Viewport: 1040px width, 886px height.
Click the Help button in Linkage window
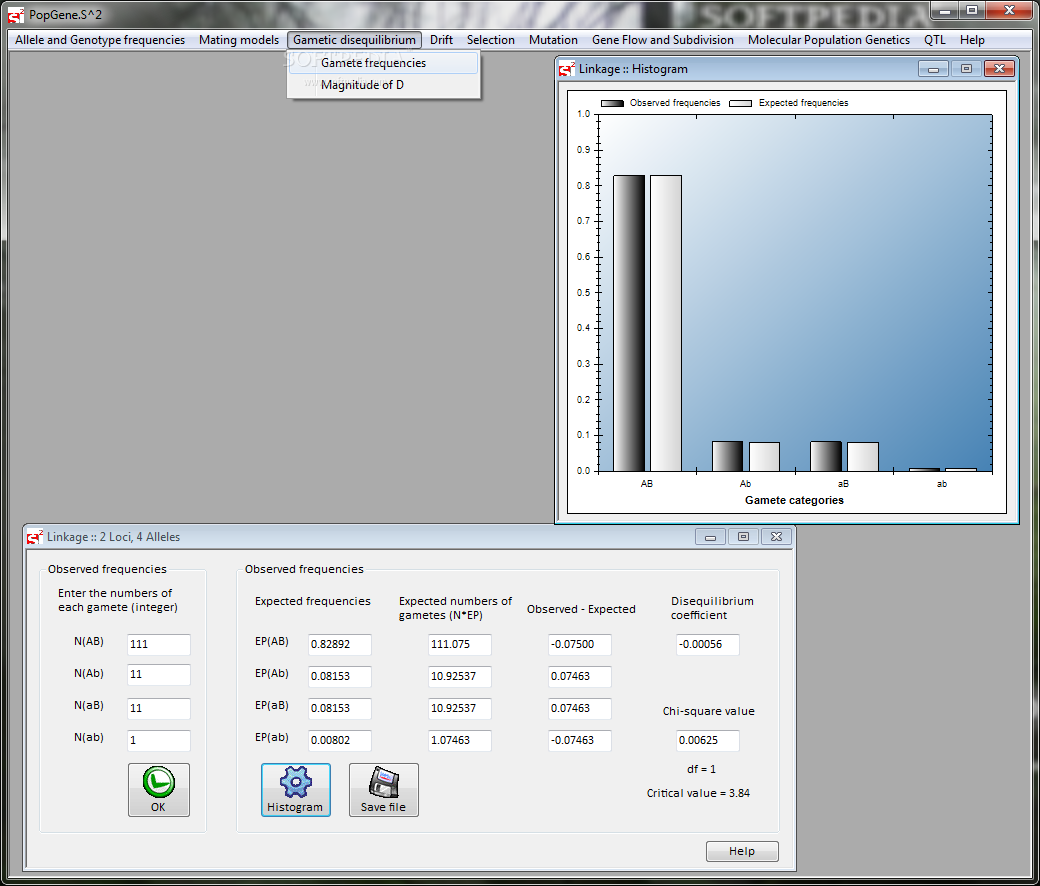tap(742, 851)
